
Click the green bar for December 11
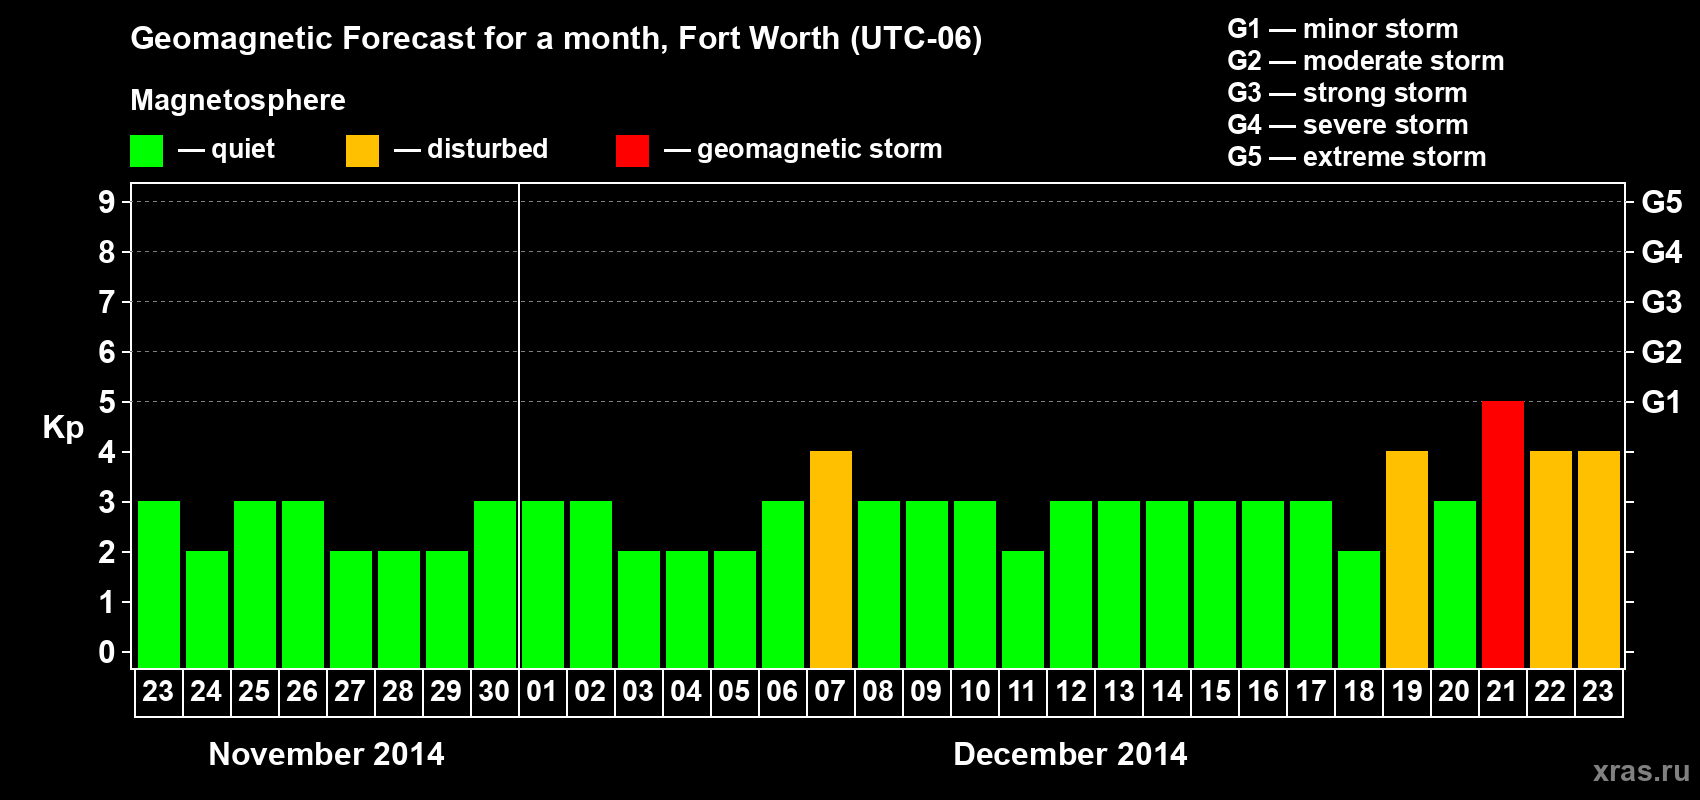pos(1023,609)
